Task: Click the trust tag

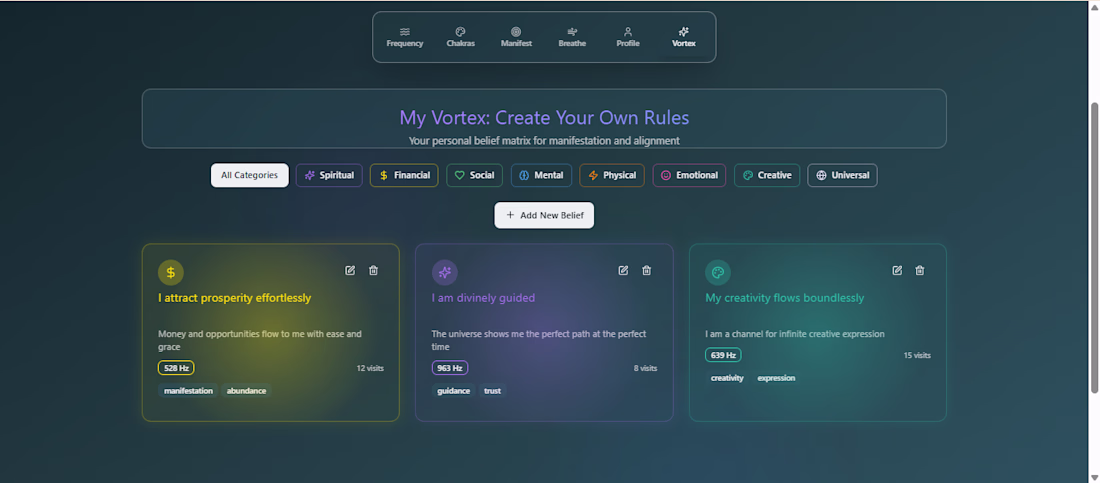Action: click(492, 390)
